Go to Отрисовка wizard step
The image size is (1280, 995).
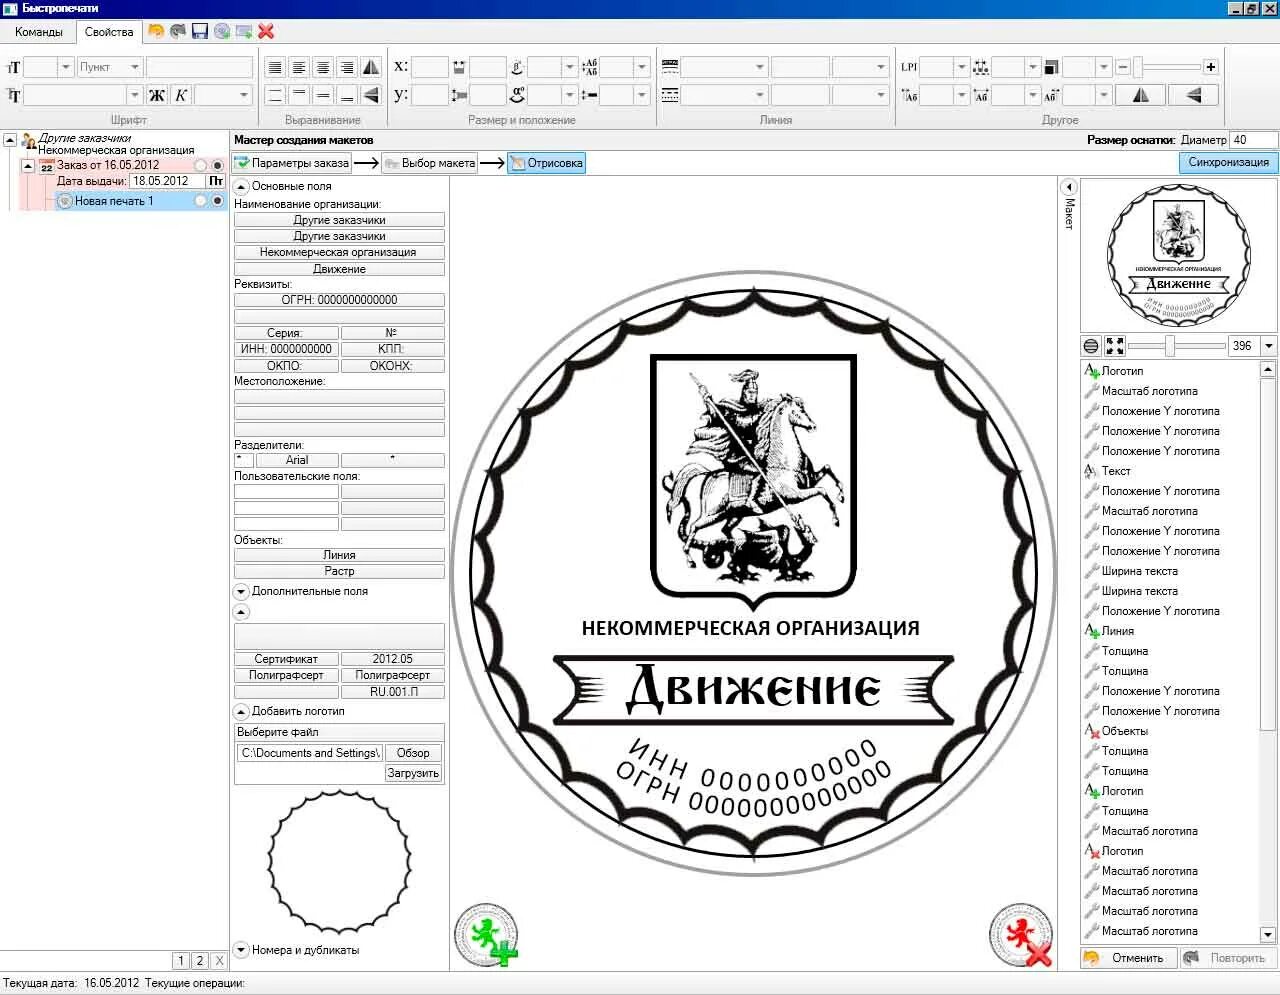point(546,163)
